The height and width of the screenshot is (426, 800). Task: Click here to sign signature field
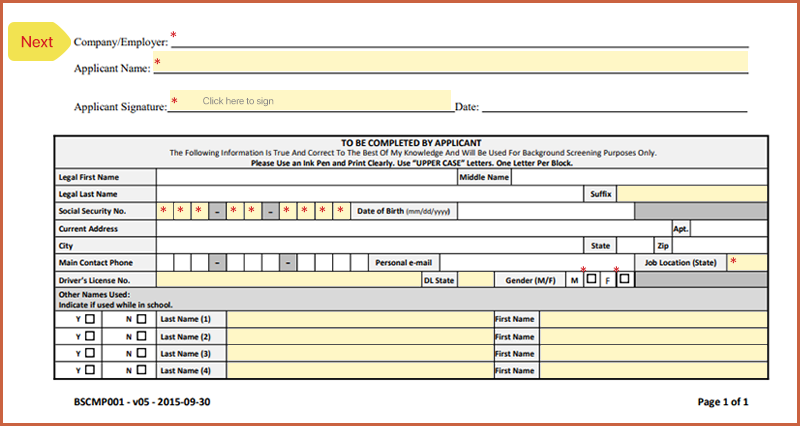pos(310,101)
